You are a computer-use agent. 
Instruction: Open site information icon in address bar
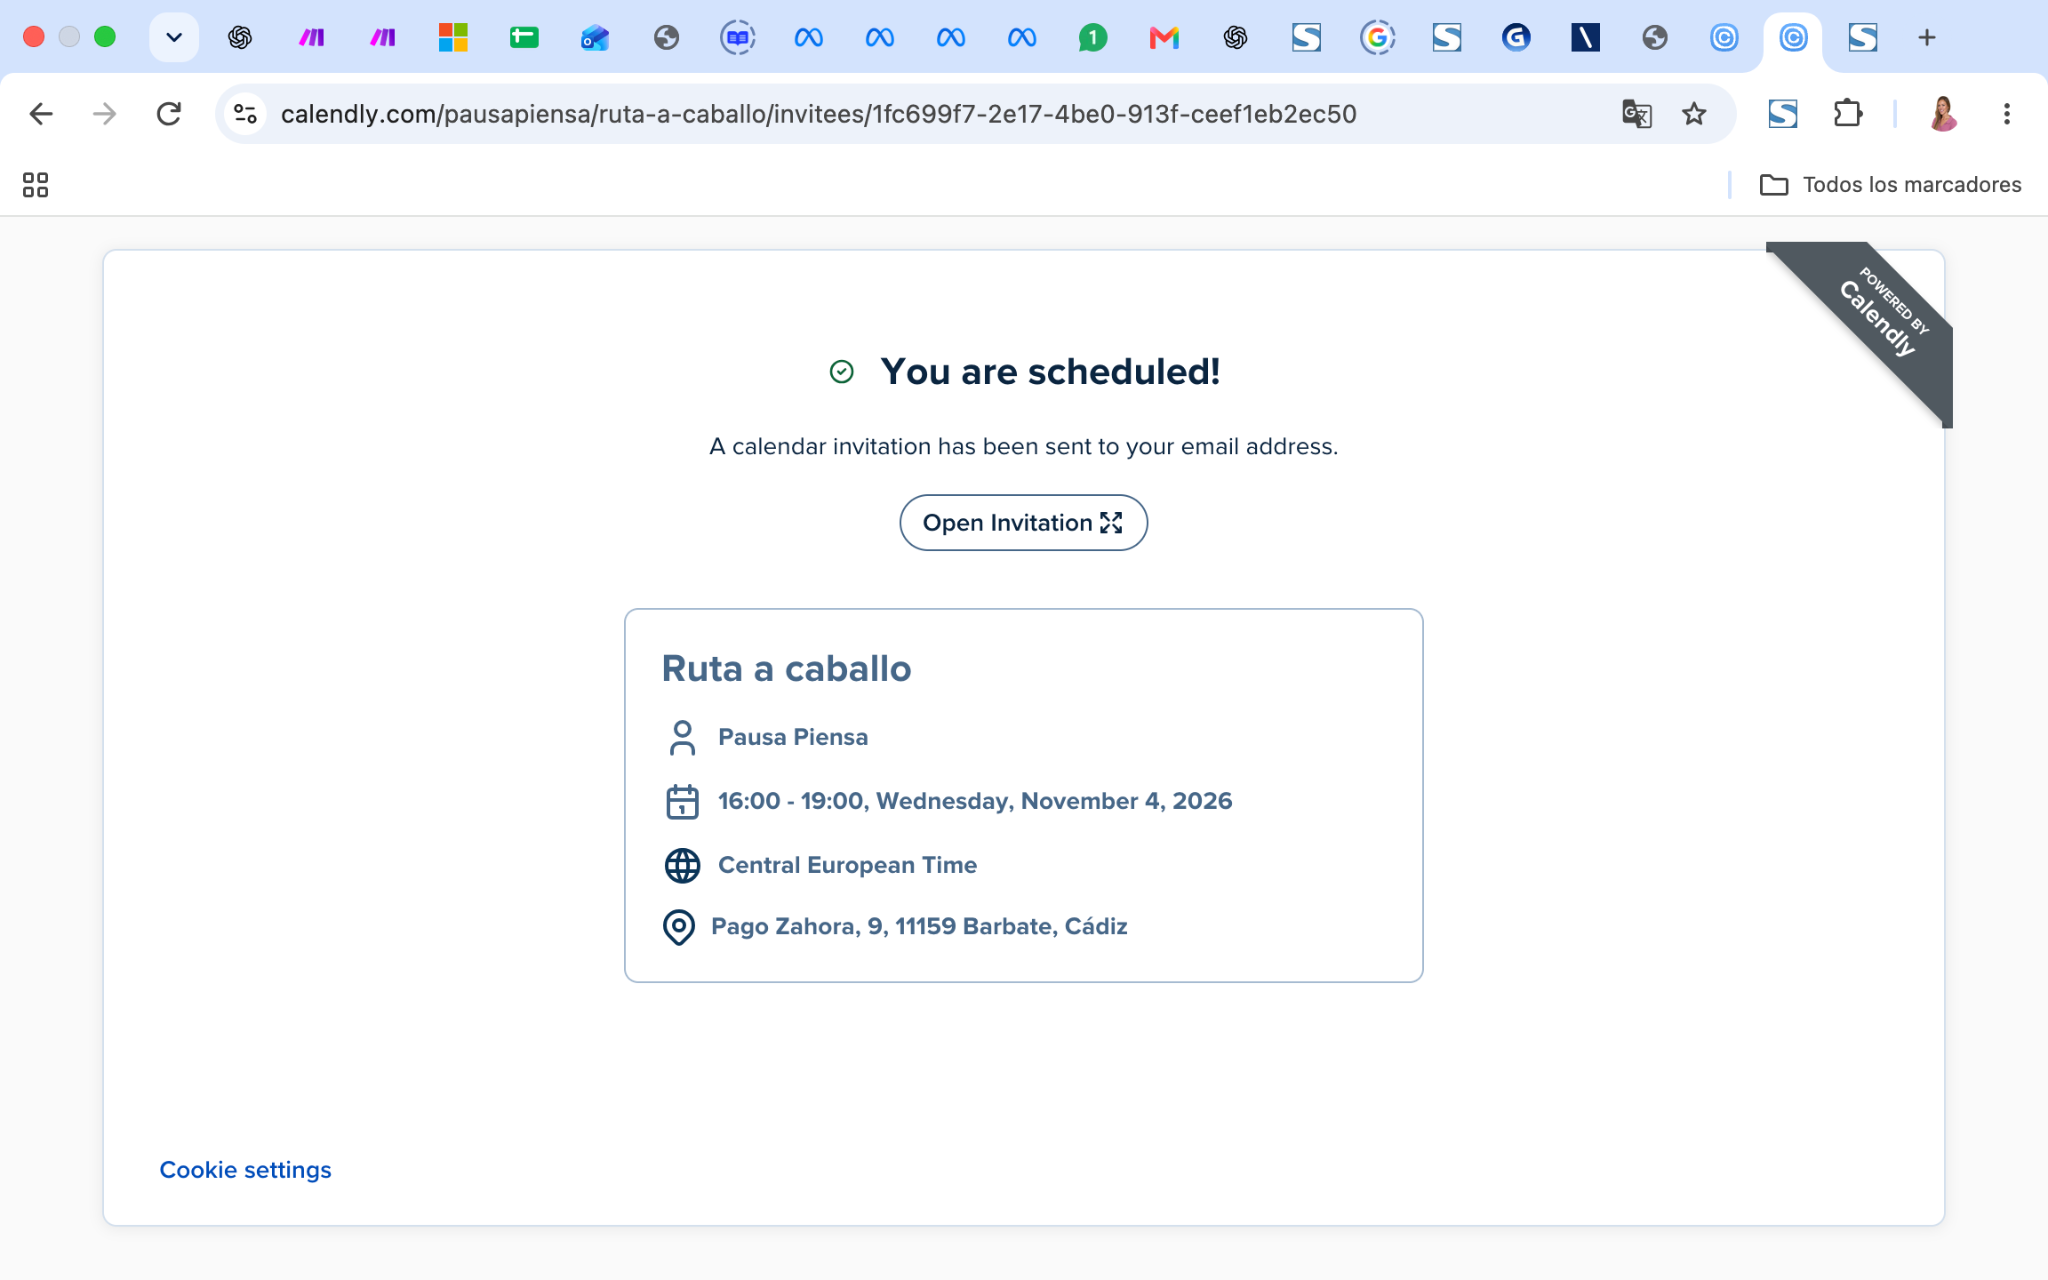click(245, 114)
